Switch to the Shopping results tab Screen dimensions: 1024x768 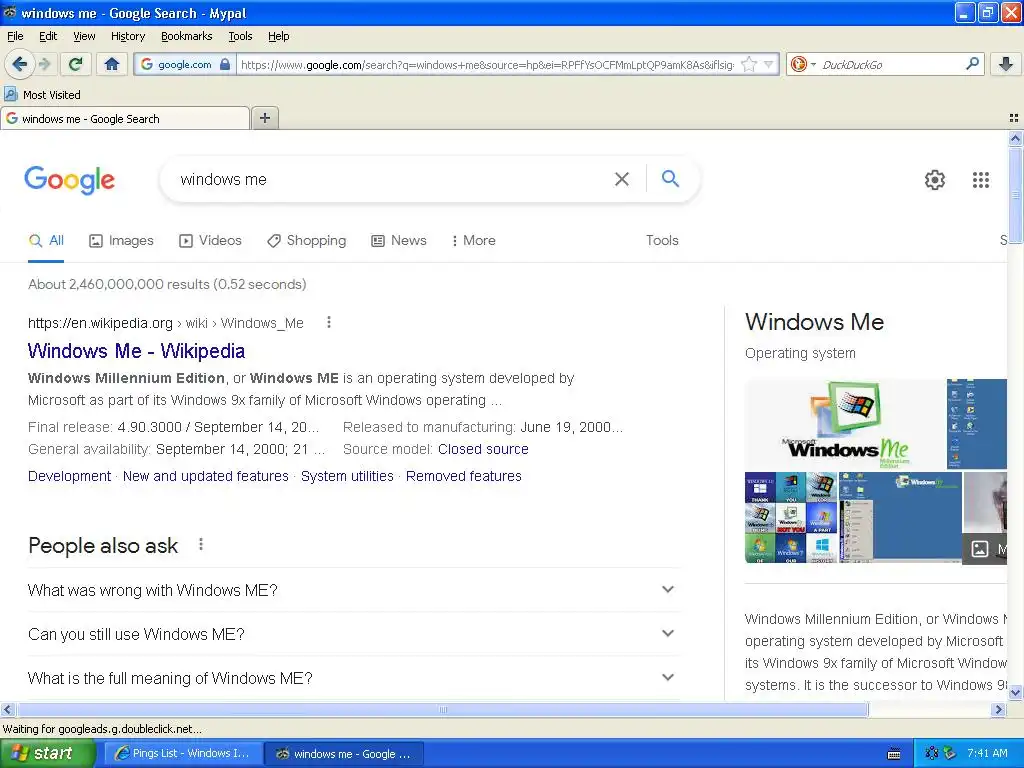click(306, 240)
